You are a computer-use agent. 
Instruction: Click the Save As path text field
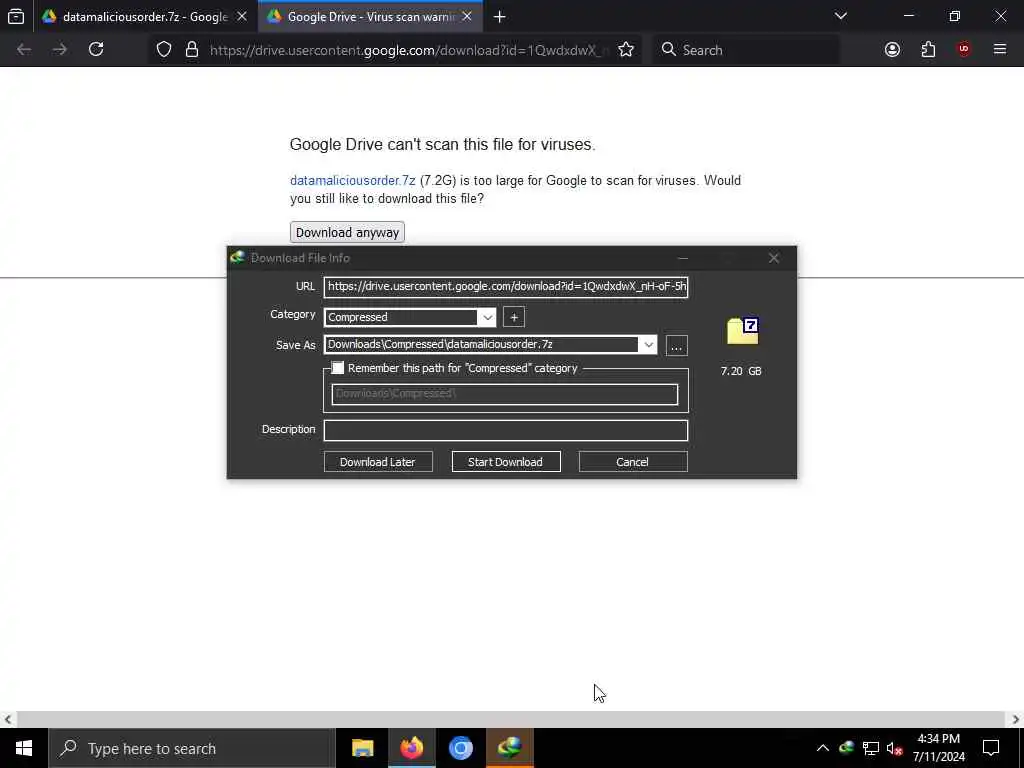tap(482, 345)
